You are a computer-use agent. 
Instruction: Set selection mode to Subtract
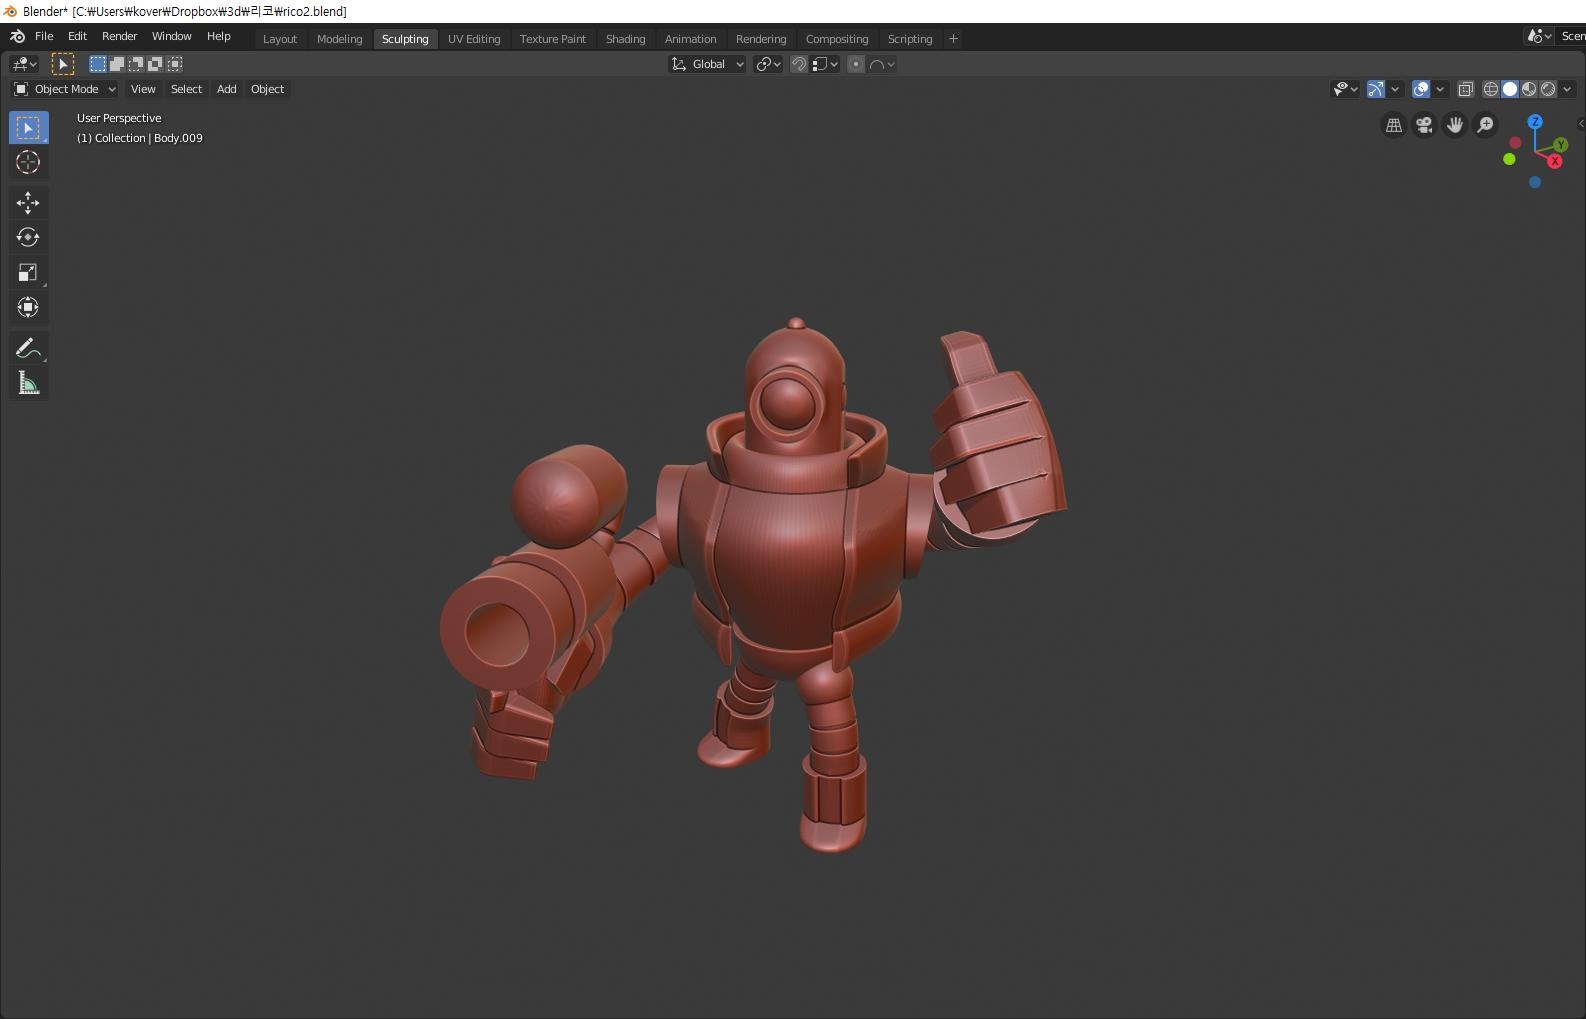[136, 64]
